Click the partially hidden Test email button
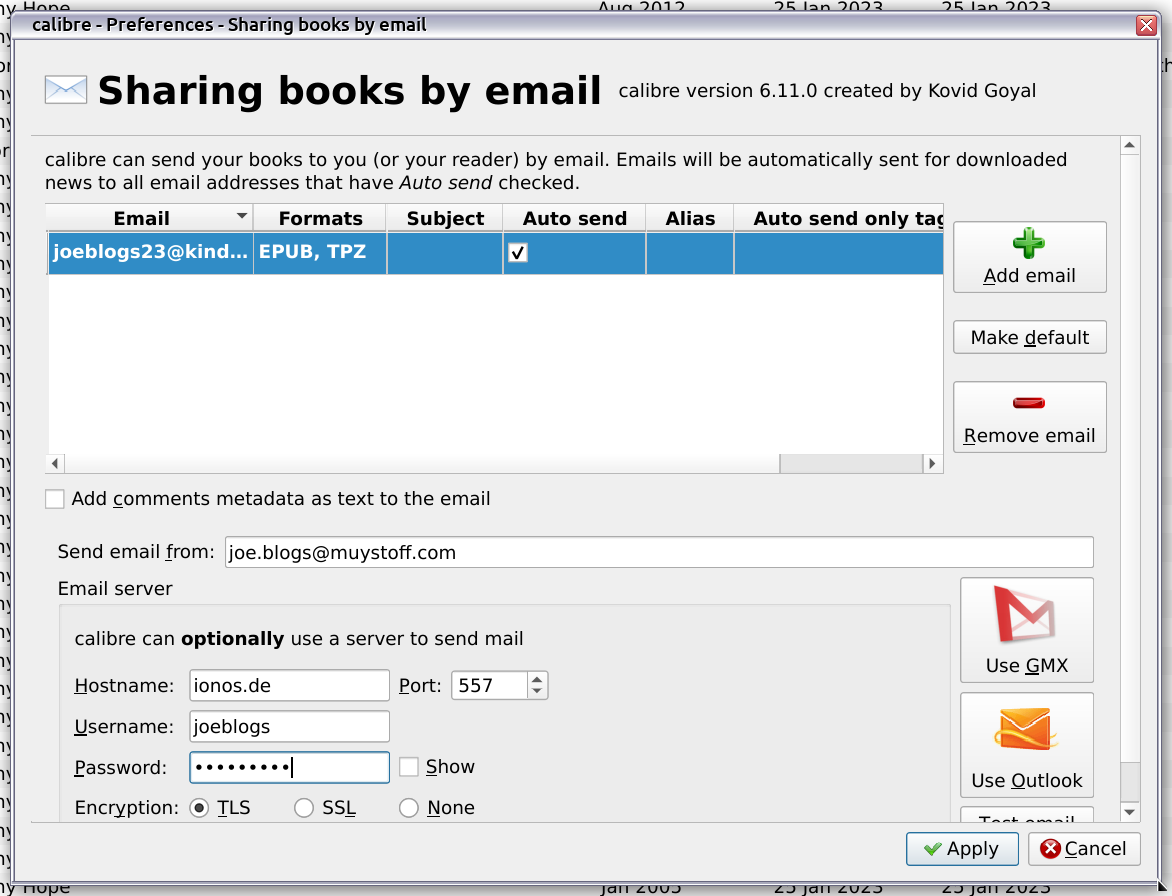This screenshot has width=1172, height=896. (1026, 815)
